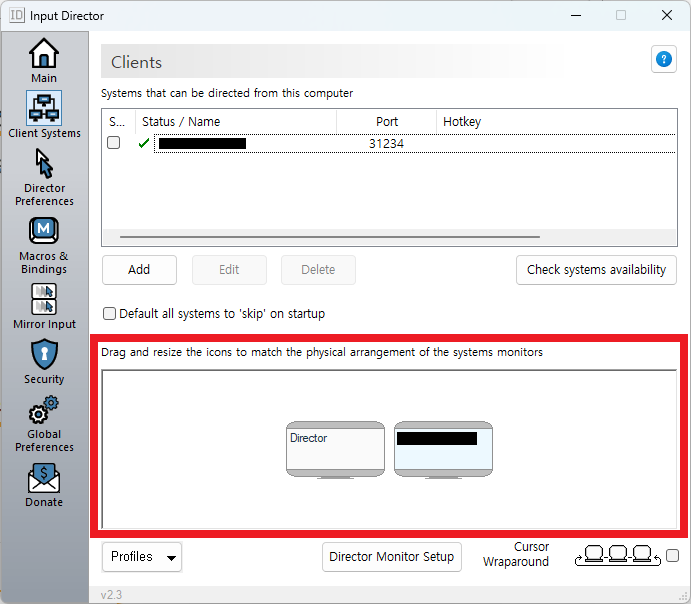Click the Edit button

tap(229, 270)
